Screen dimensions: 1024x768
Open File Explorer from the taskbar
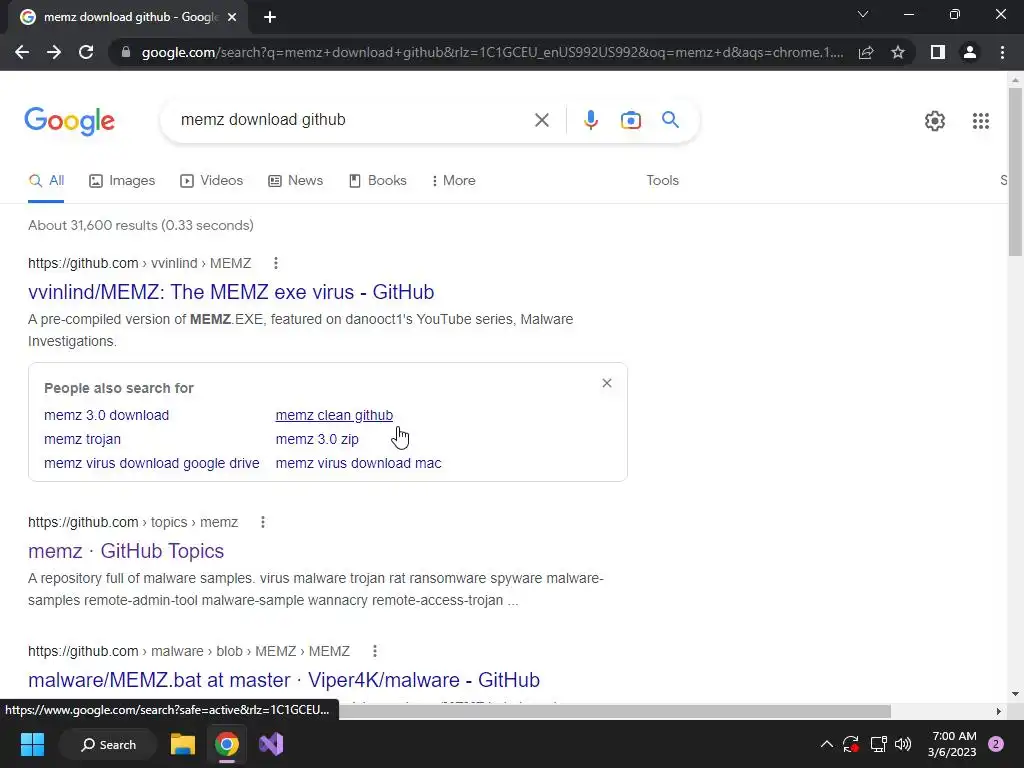(x=183, y=744)
